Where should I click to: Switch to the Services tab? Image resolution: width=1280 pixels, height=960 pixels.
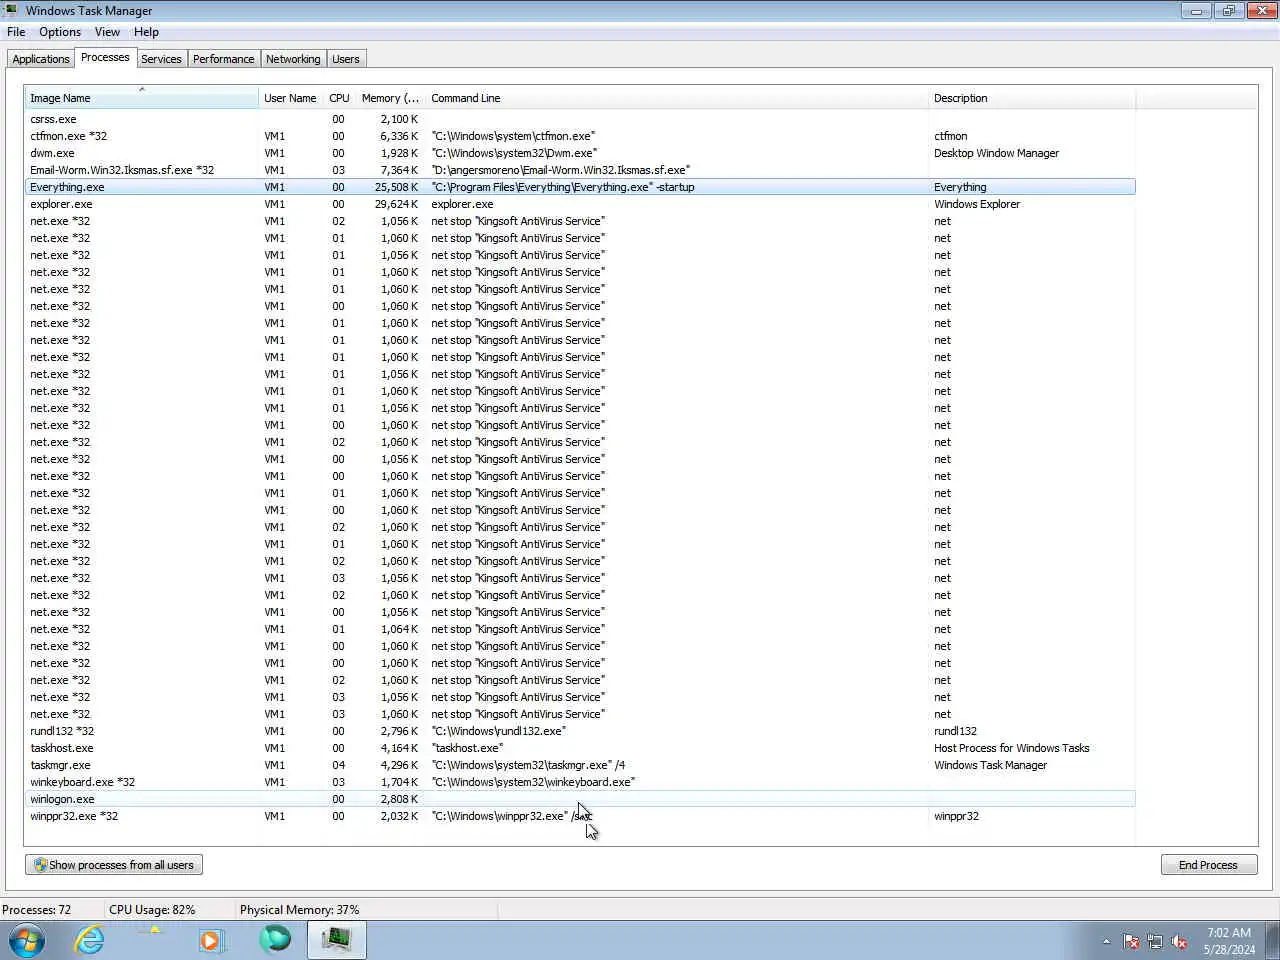tap(161, 59)
